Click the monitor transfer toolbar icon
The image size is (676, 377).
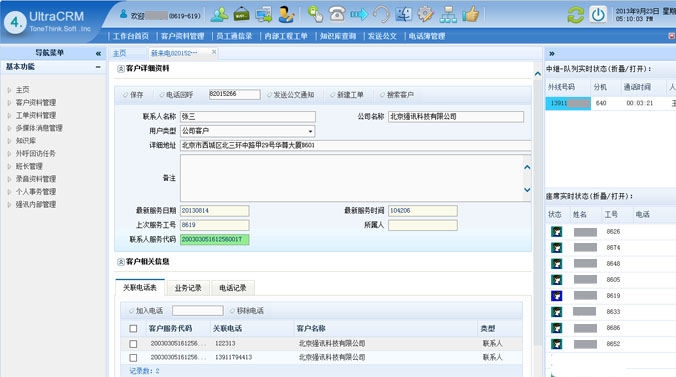(263, 15)
